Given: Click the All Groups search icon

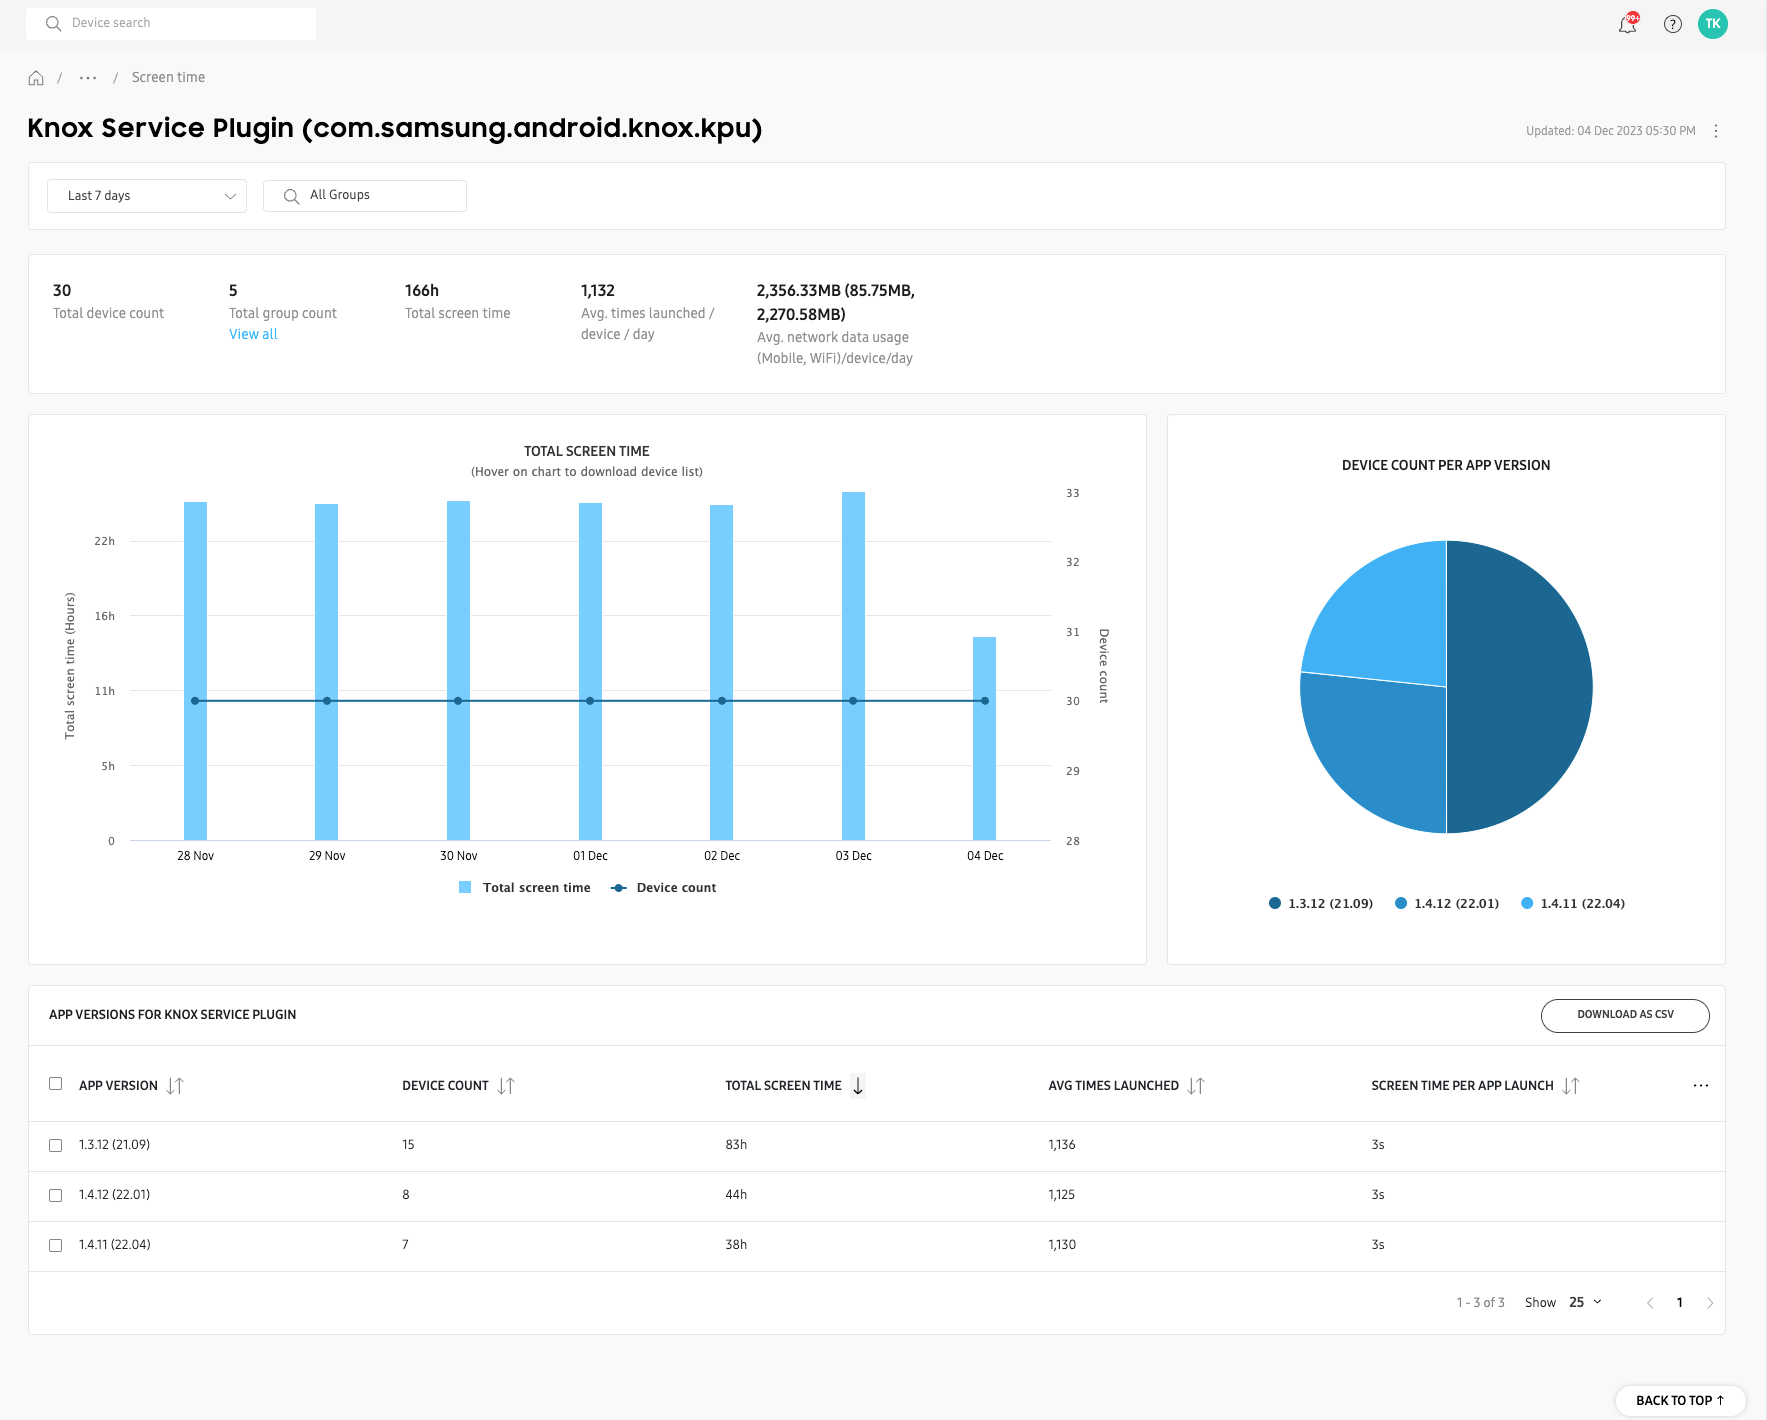Looking at the screenshot, I should click(x=291, y=196).
